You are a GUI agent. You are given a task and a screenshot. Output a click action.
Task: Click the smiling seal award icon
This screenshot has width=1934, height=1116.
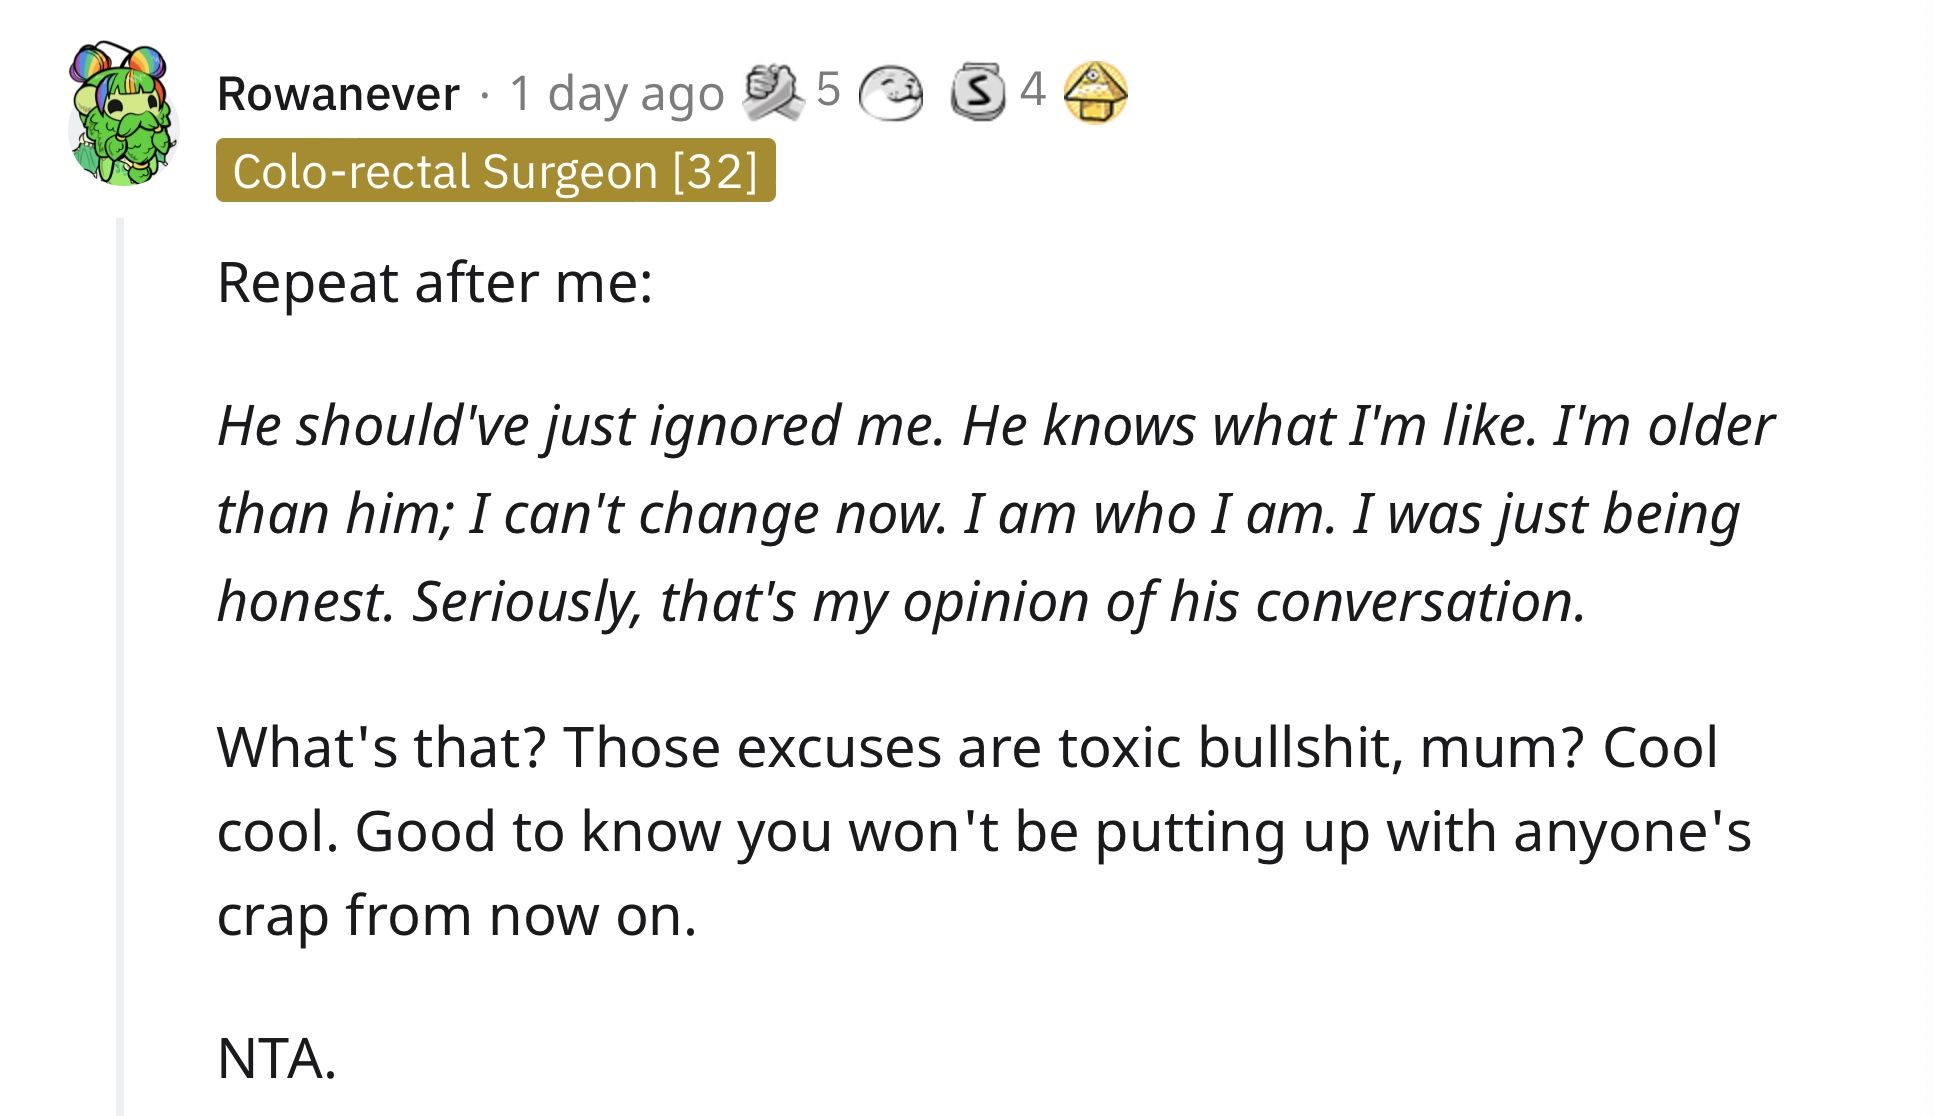click(891, 93)
